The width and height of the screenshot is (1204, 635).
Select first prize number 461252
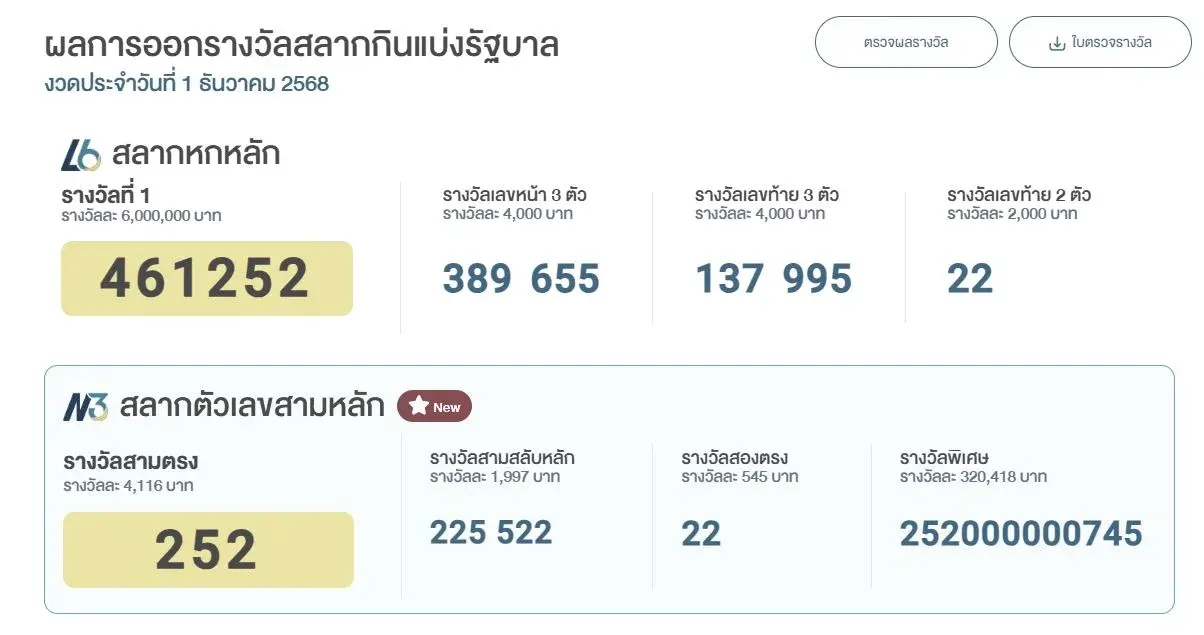point(206,279)
